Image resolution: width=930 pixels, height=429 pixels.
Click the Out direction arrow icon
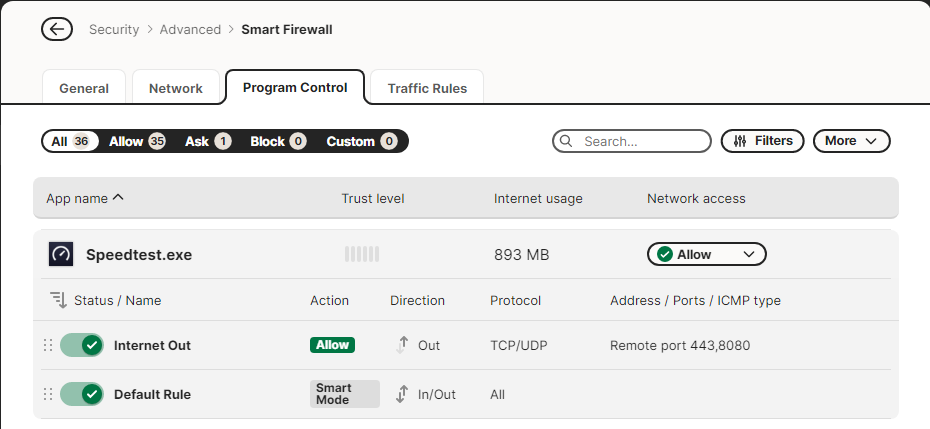click(x=402, y=345)
